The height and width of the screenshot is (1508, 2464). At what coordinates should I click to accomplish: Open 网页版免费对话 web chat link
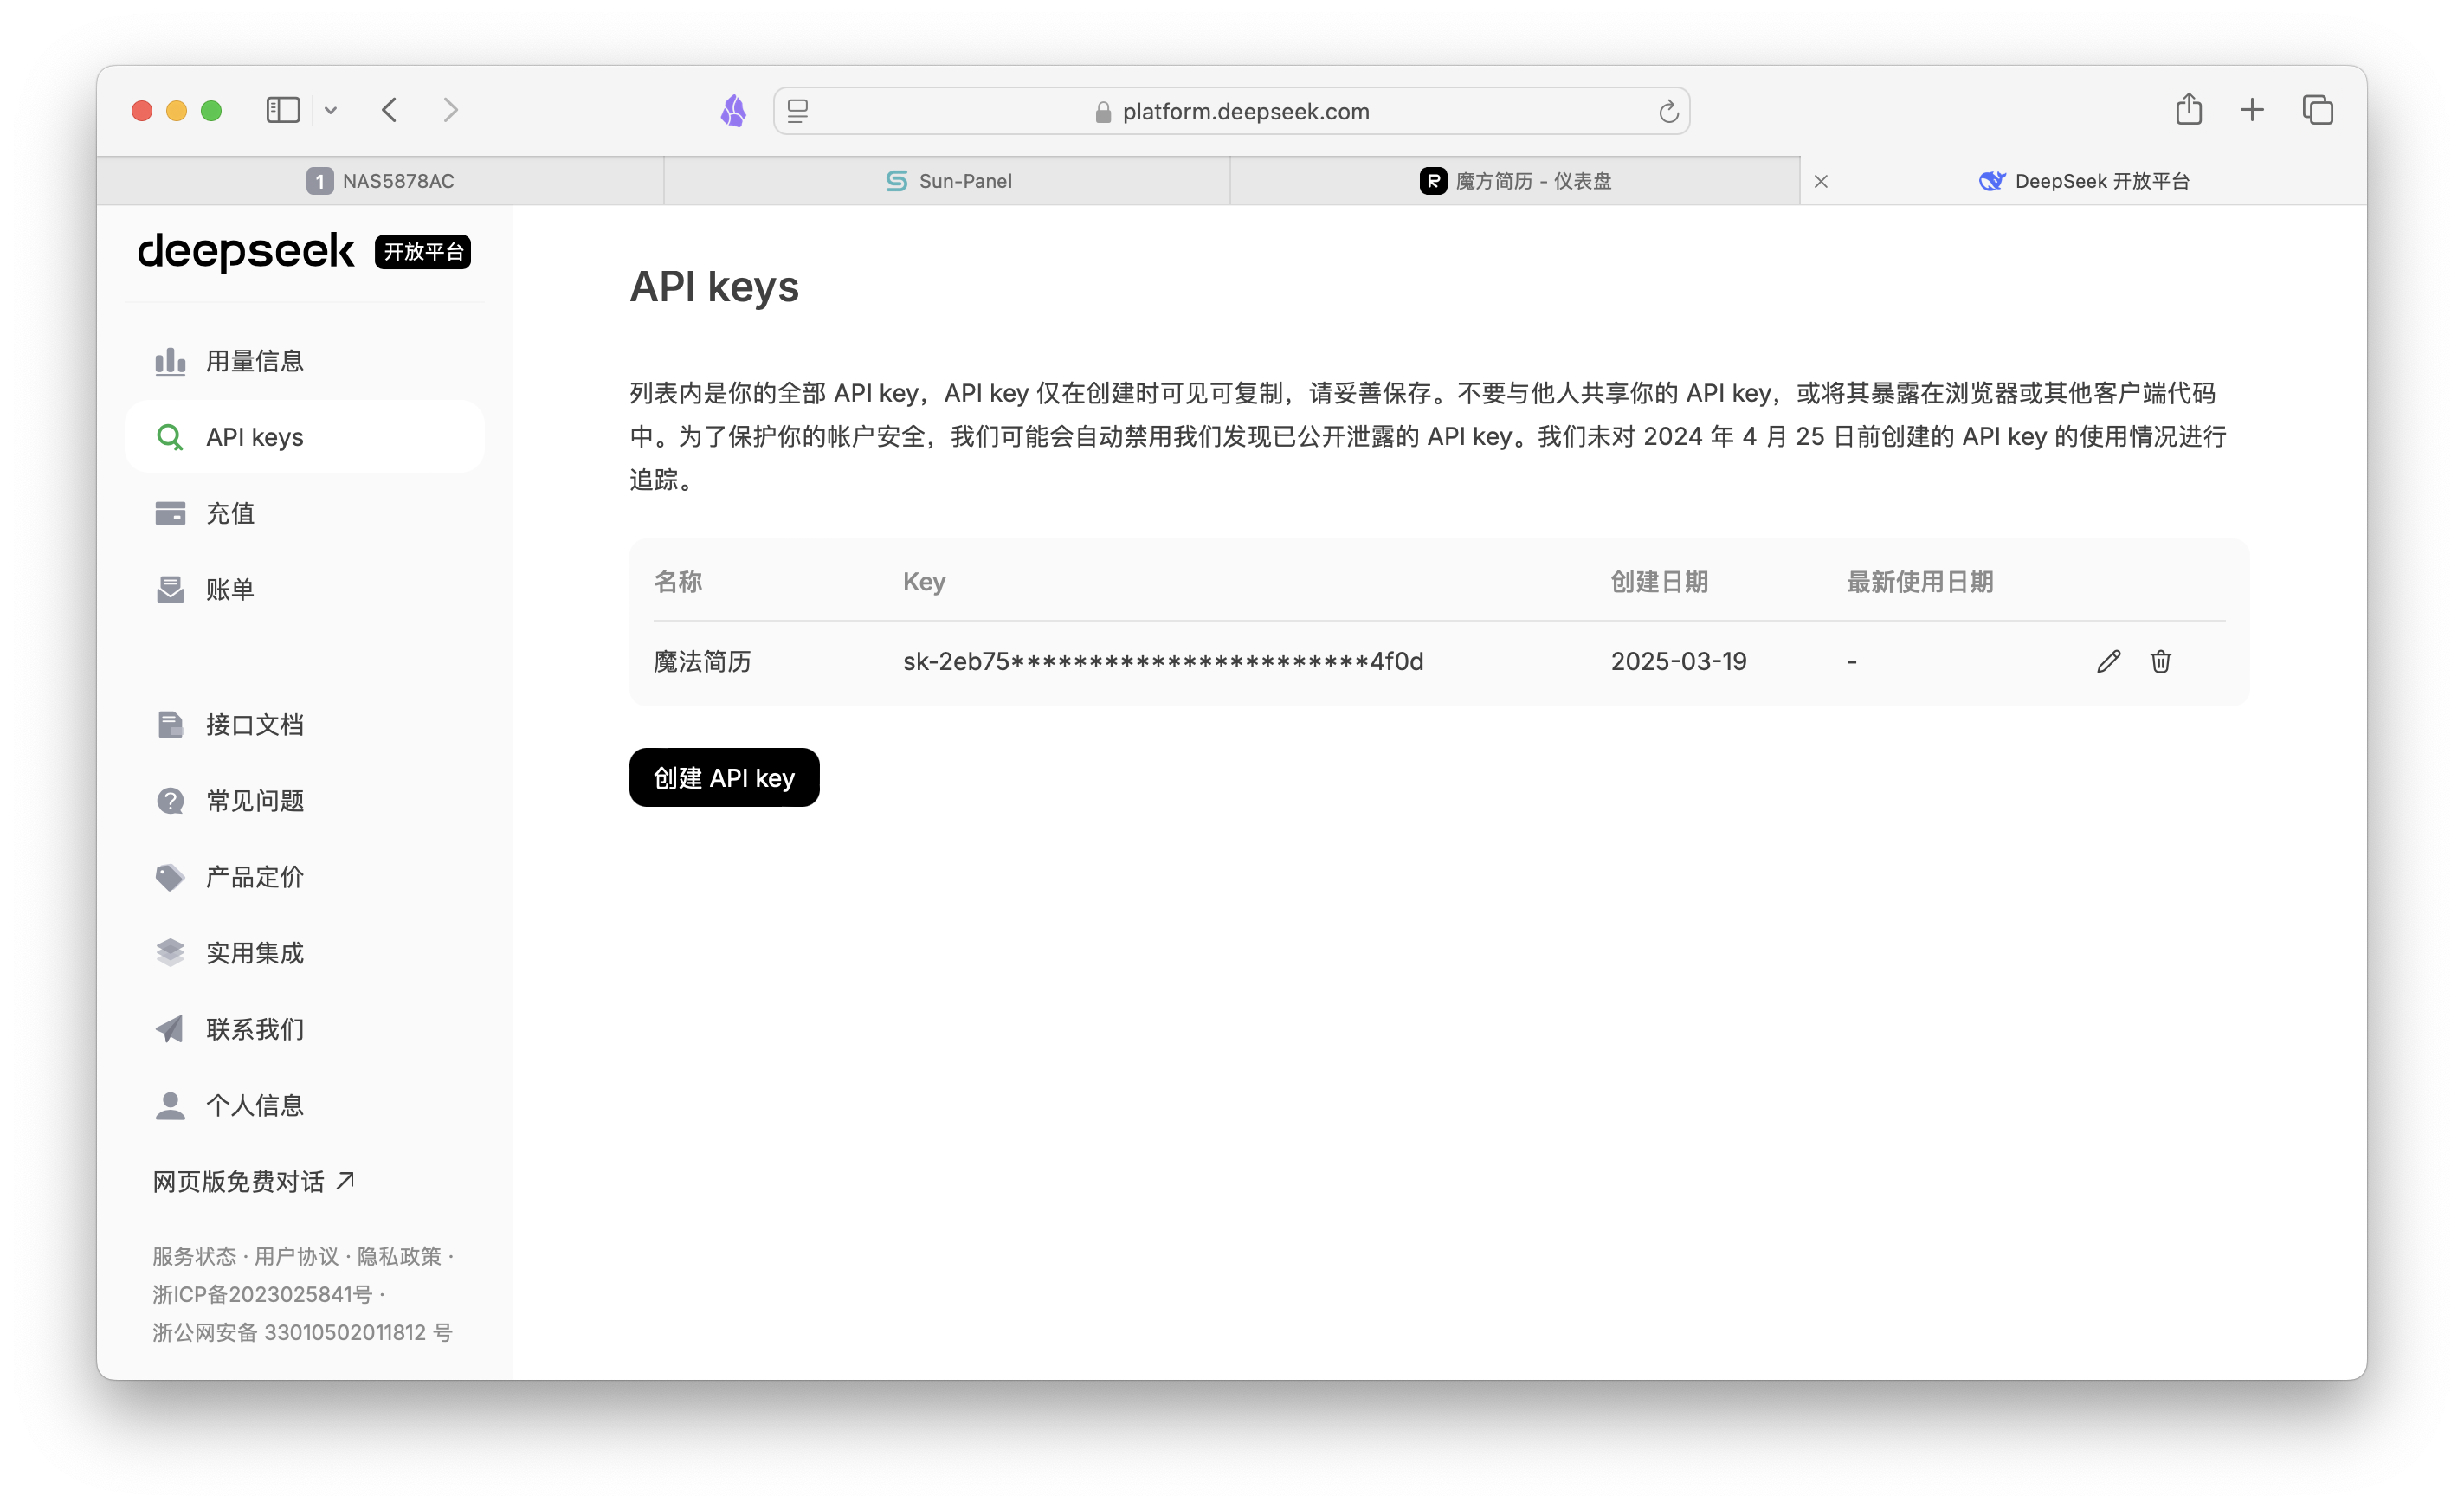pyautogui.click(x=253, y=1181)
